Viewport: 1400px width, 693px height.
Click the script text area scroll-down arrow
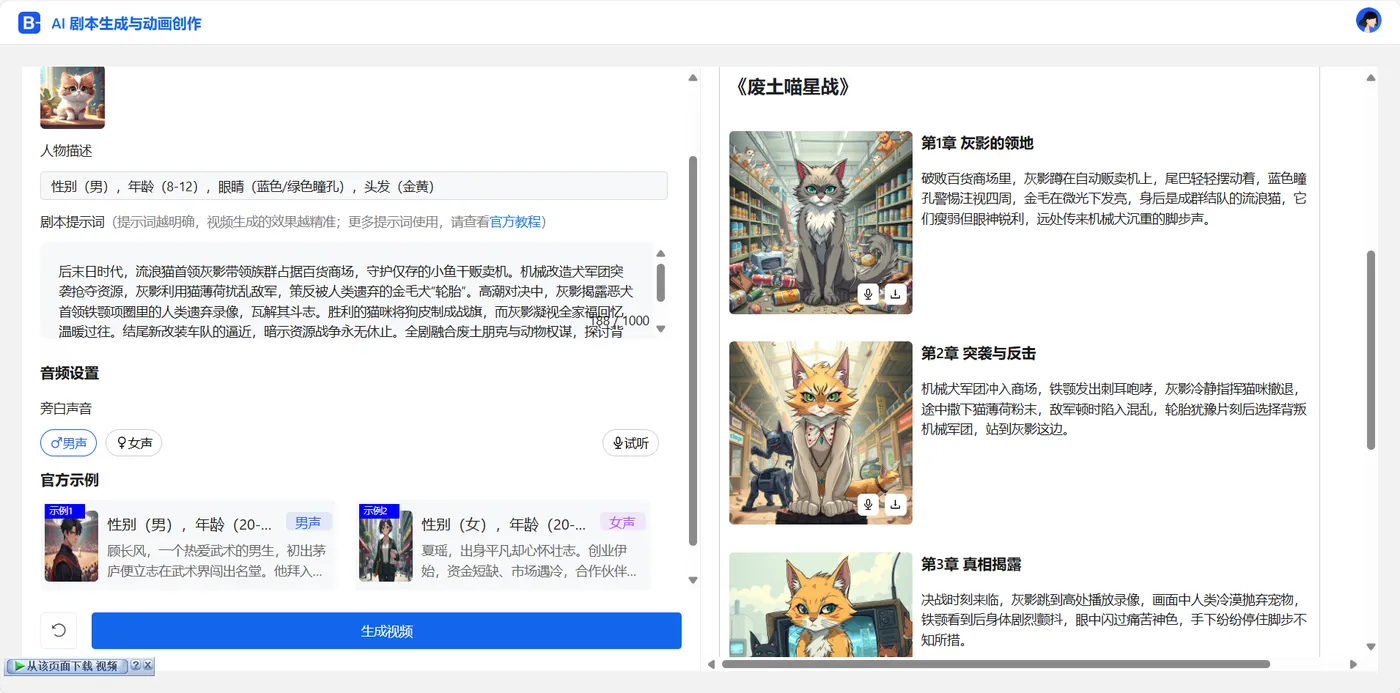[660, 329]
